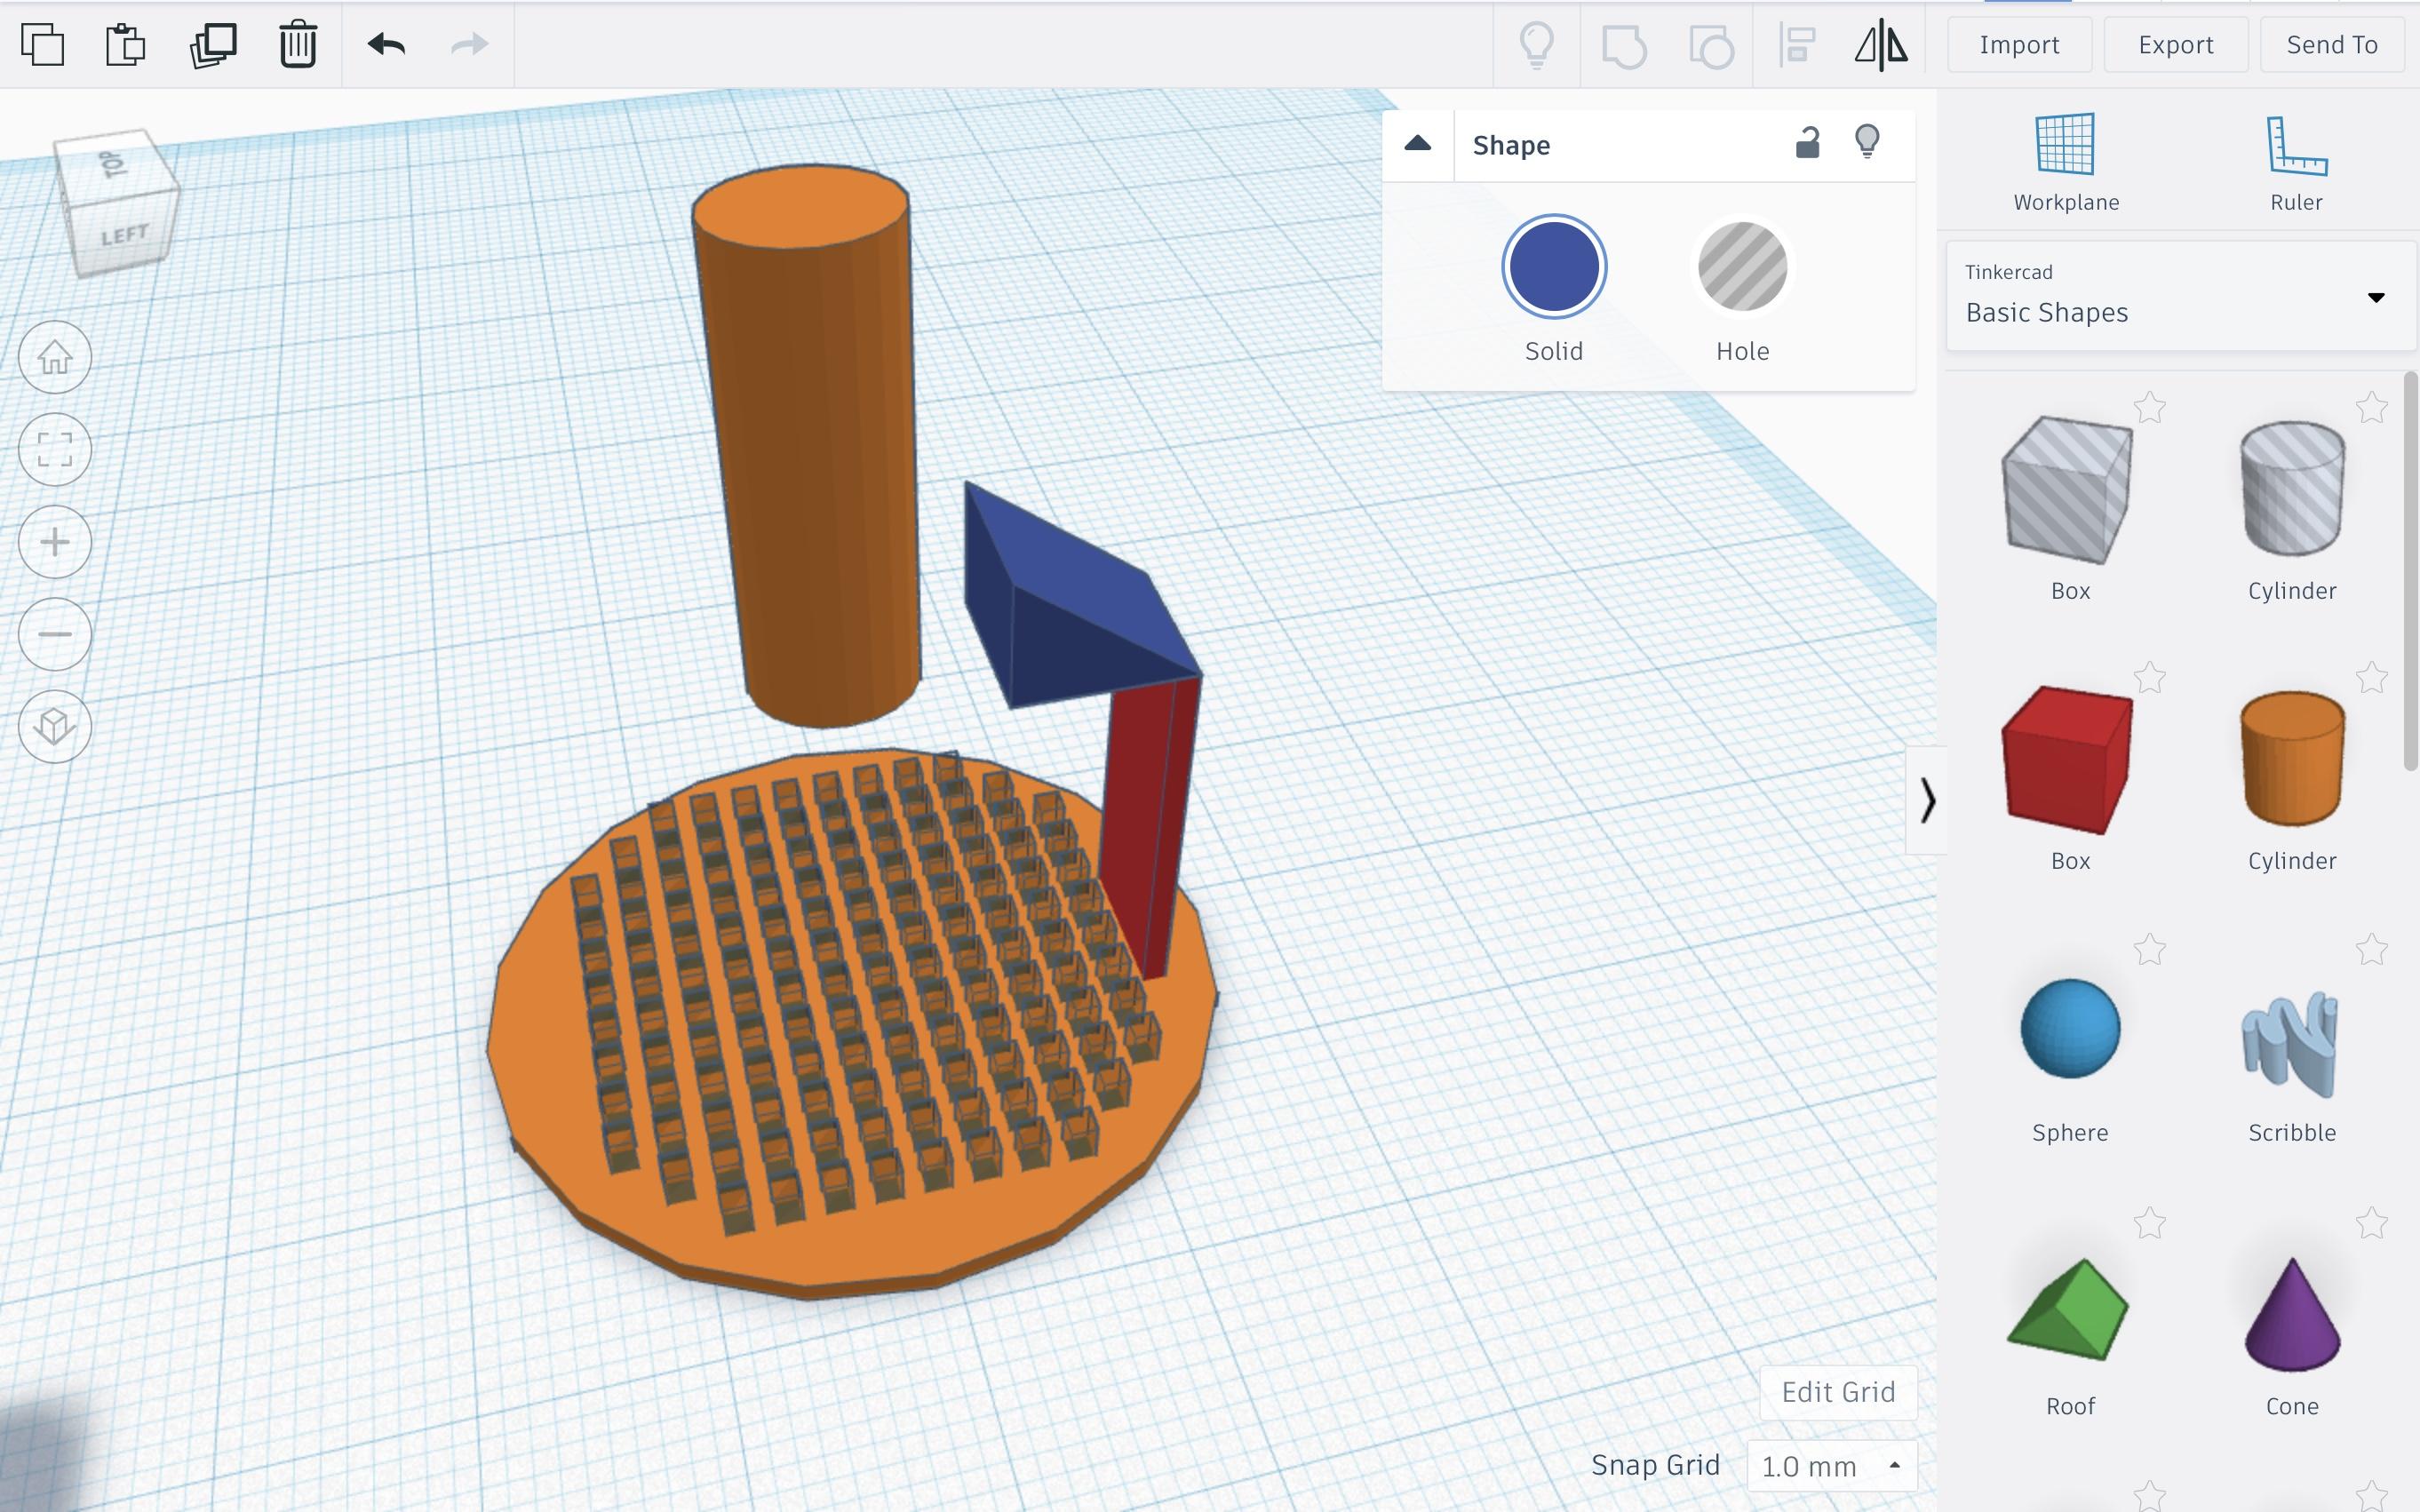Image resolution: width=2420 pixels, height=1512 pixels.
Task: Choose the striped Hole swatch
Action: 1742,267
